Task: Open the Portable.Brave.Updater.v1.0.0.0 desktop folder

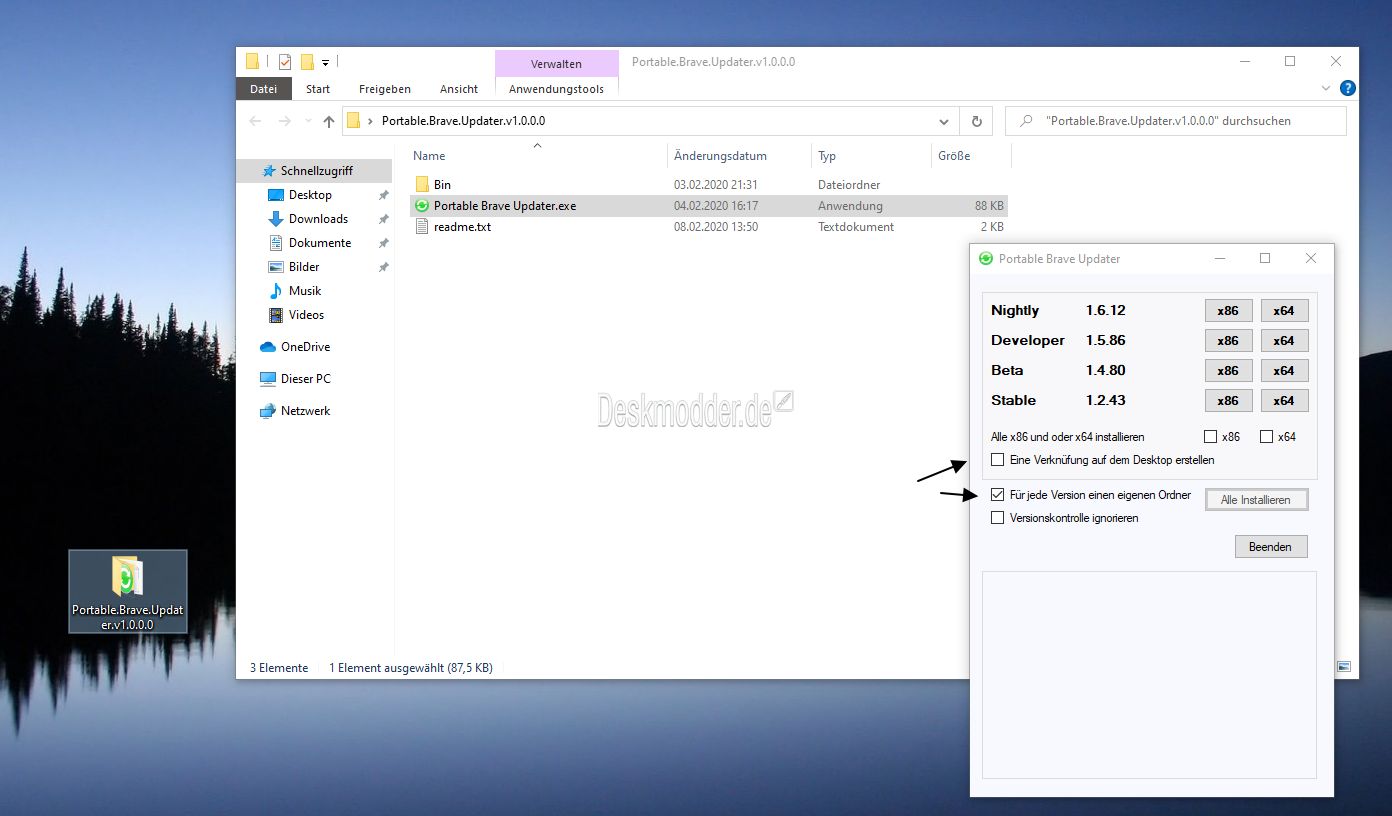Action: (x=127, y=591)
